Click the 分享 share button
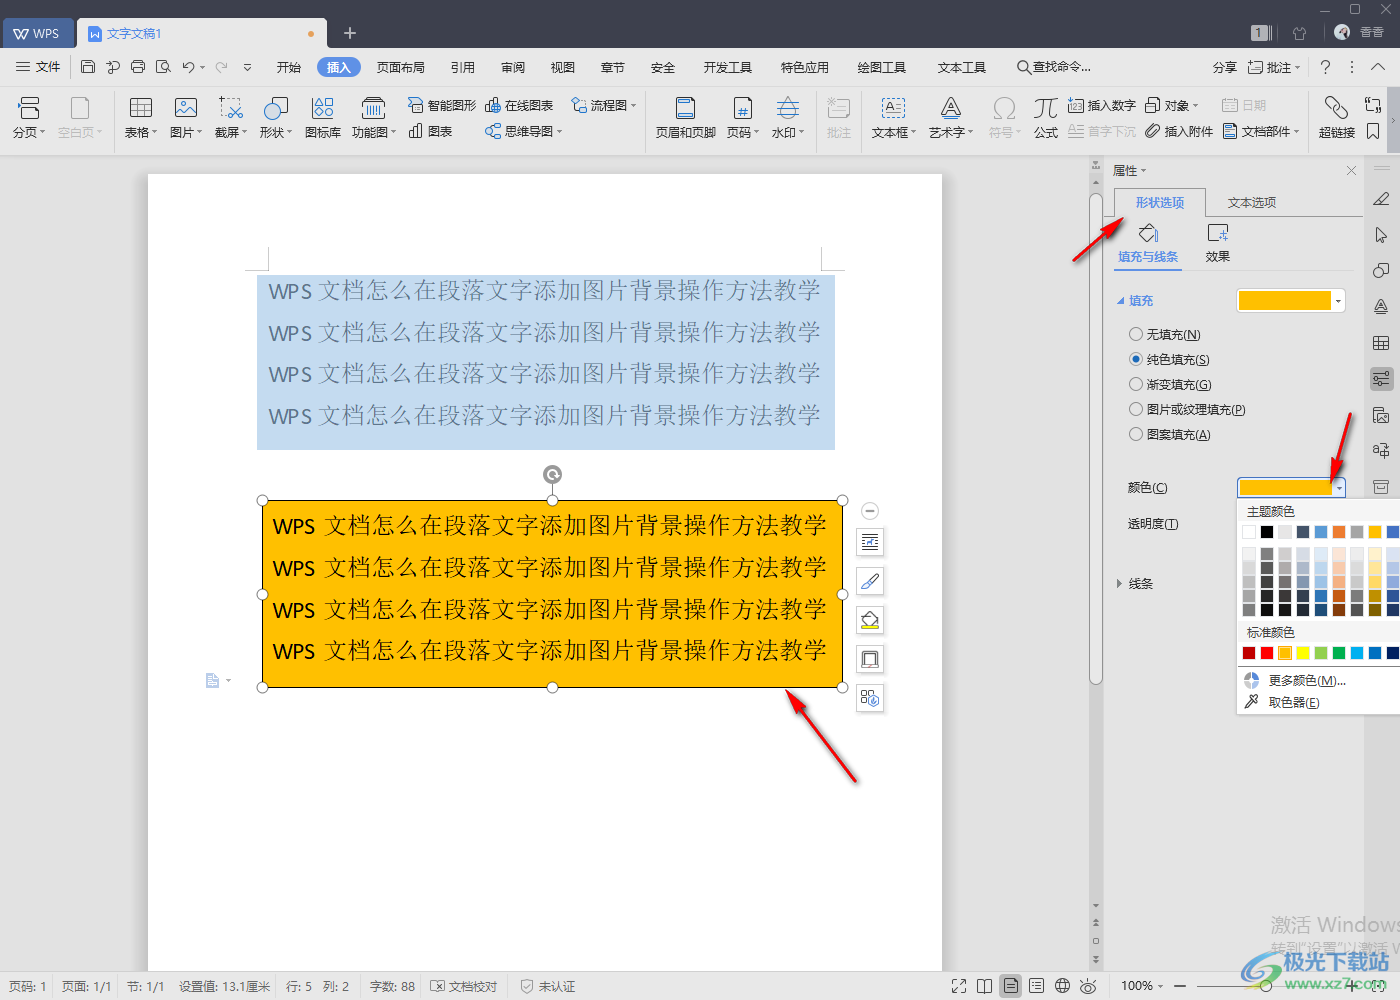This screenshot has width=1400, height=1000. point(1224,67)
